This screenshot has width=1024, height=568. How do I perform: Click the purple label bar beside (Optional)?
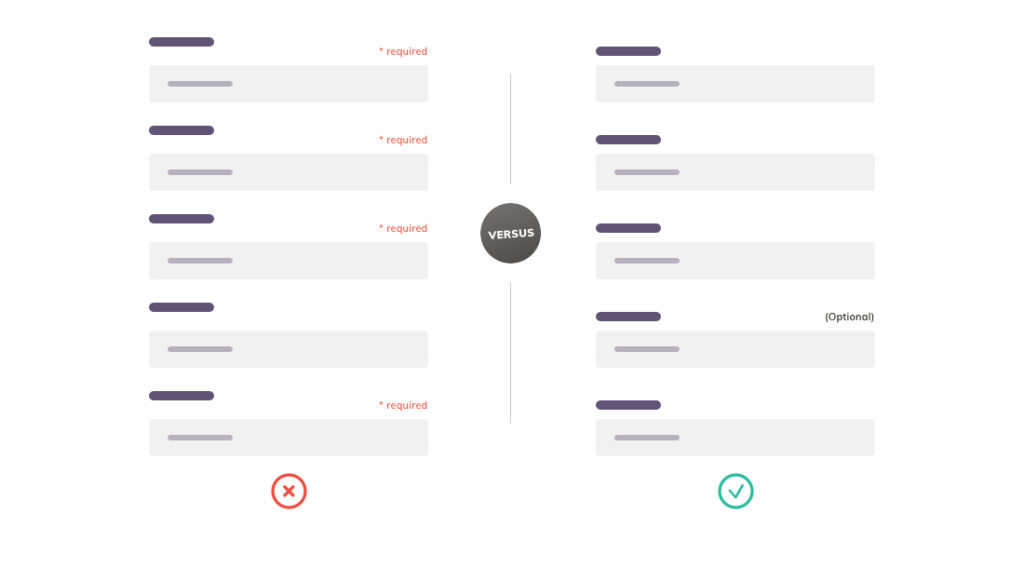[x=628, y=317]
